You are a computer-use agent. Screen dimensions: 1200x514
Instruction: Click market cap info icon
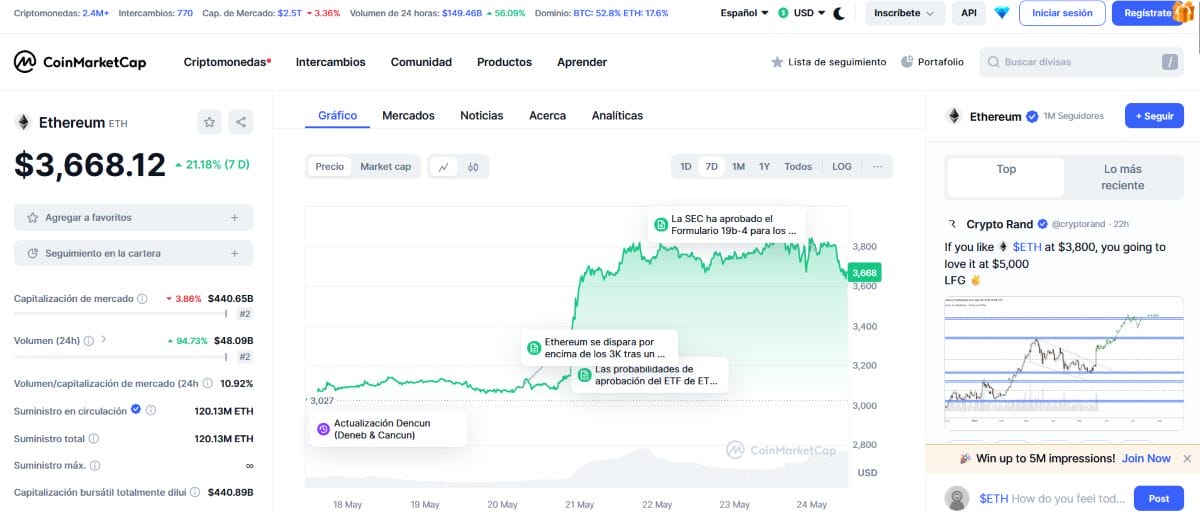pos(142,299)
